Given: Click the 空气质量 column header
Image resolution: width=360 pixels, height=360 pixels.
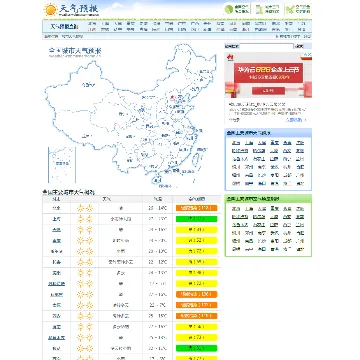Looking at the screenshot, I should coord(197,199).
